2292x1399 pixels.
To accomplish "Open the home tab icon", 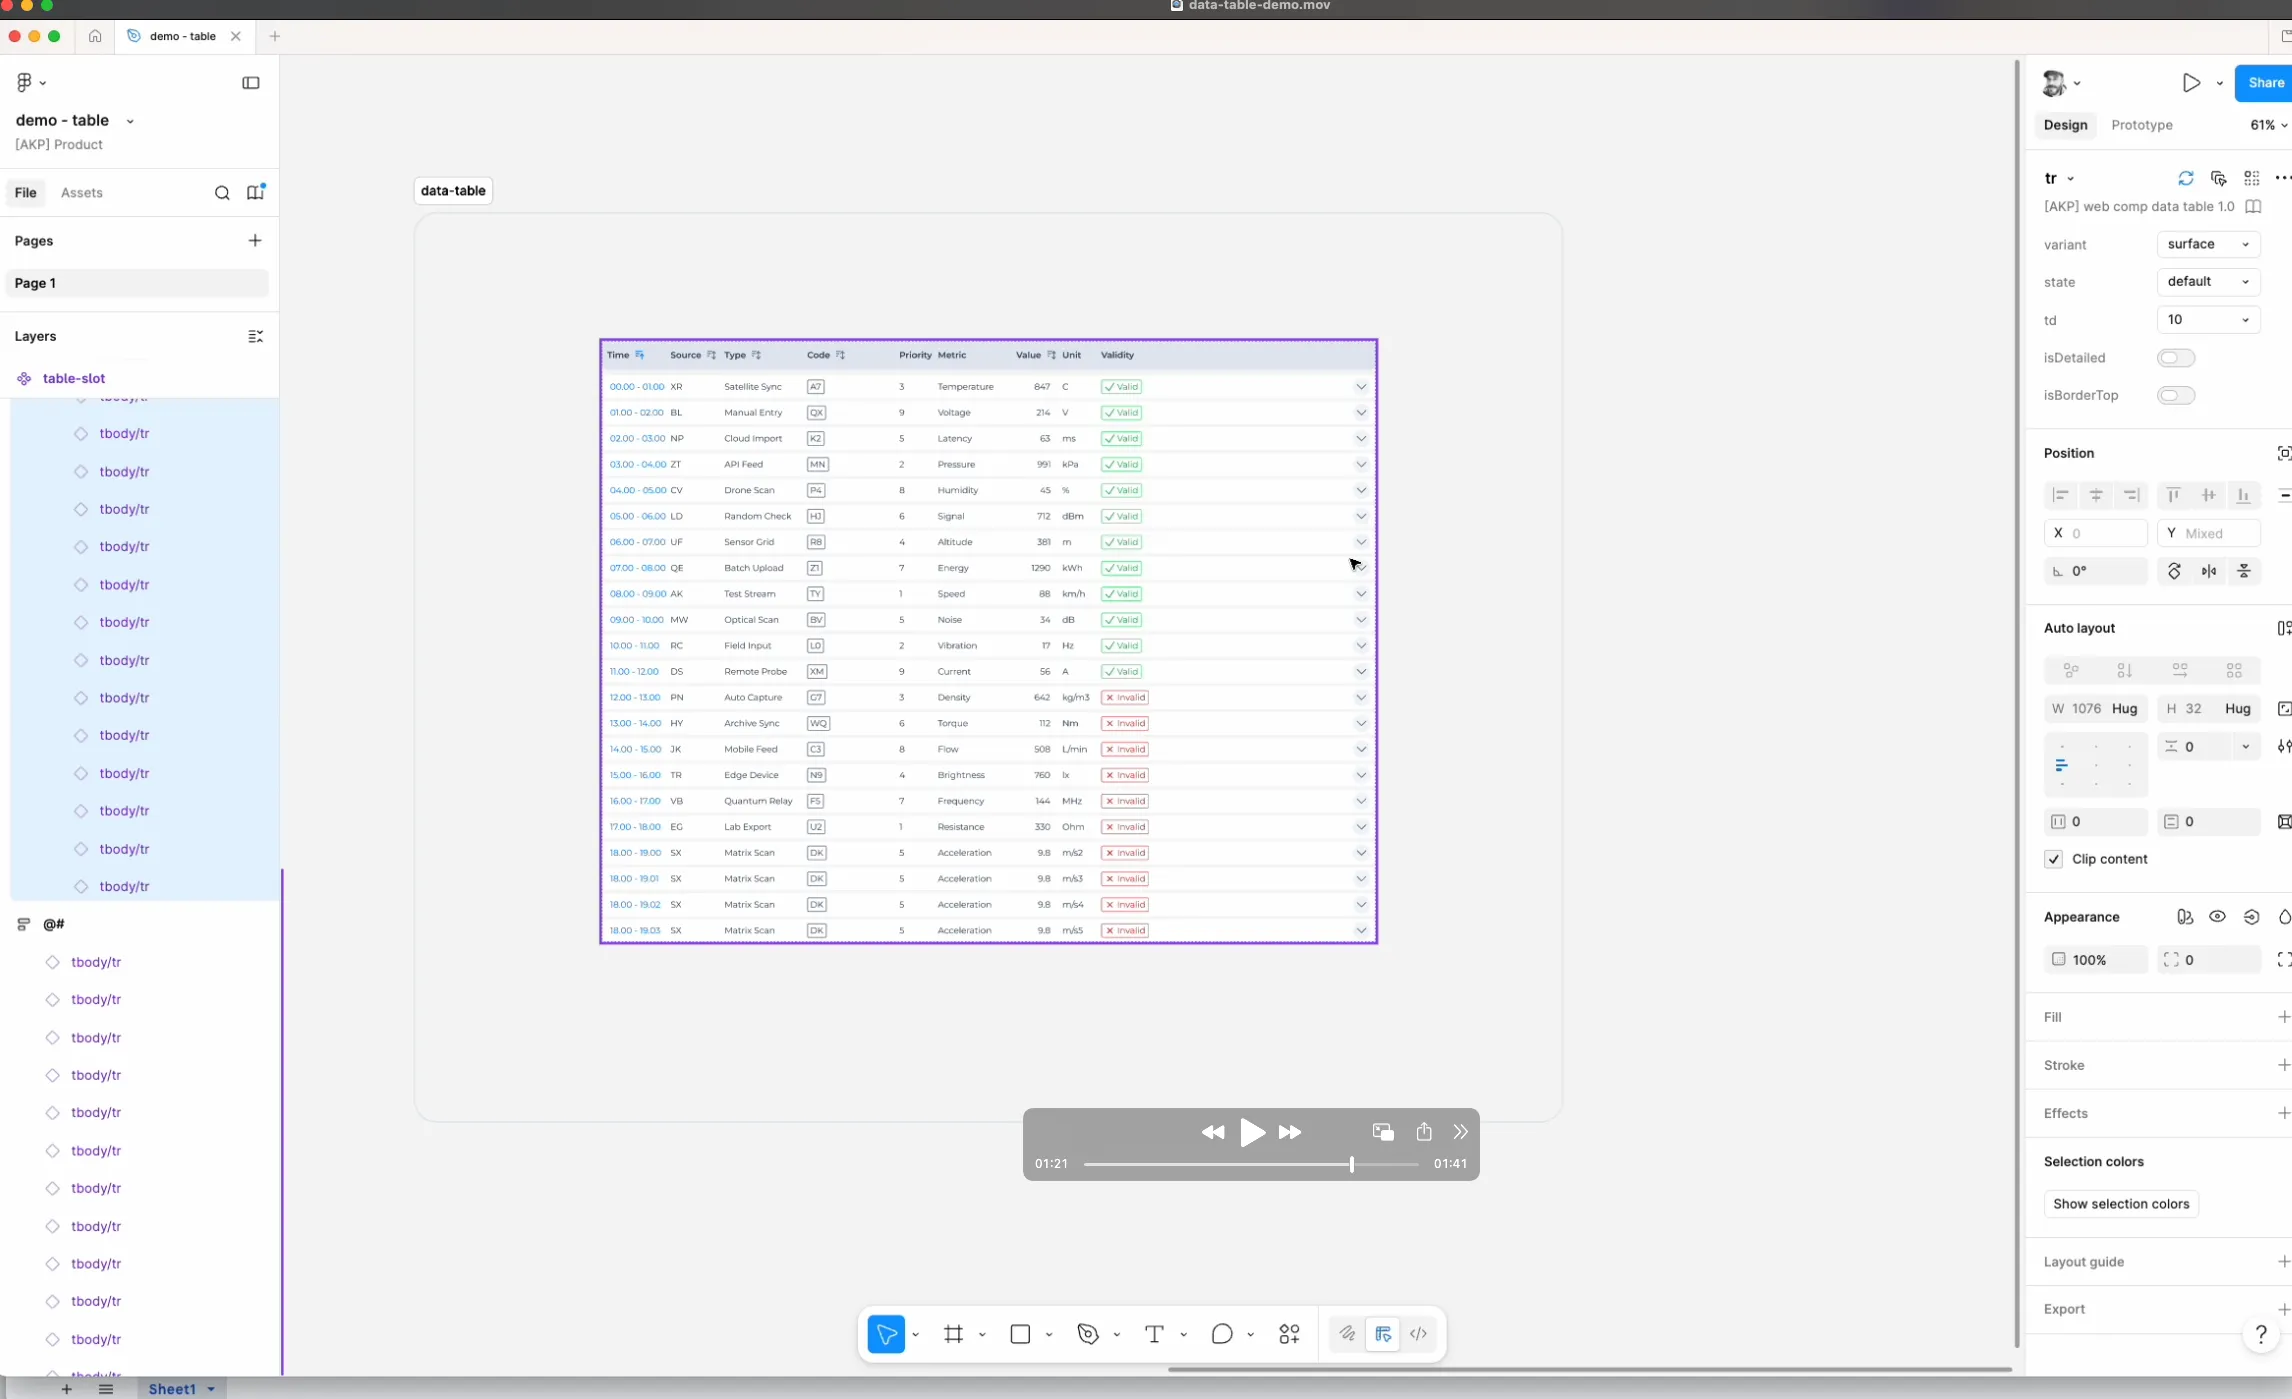I will [95, 36].
